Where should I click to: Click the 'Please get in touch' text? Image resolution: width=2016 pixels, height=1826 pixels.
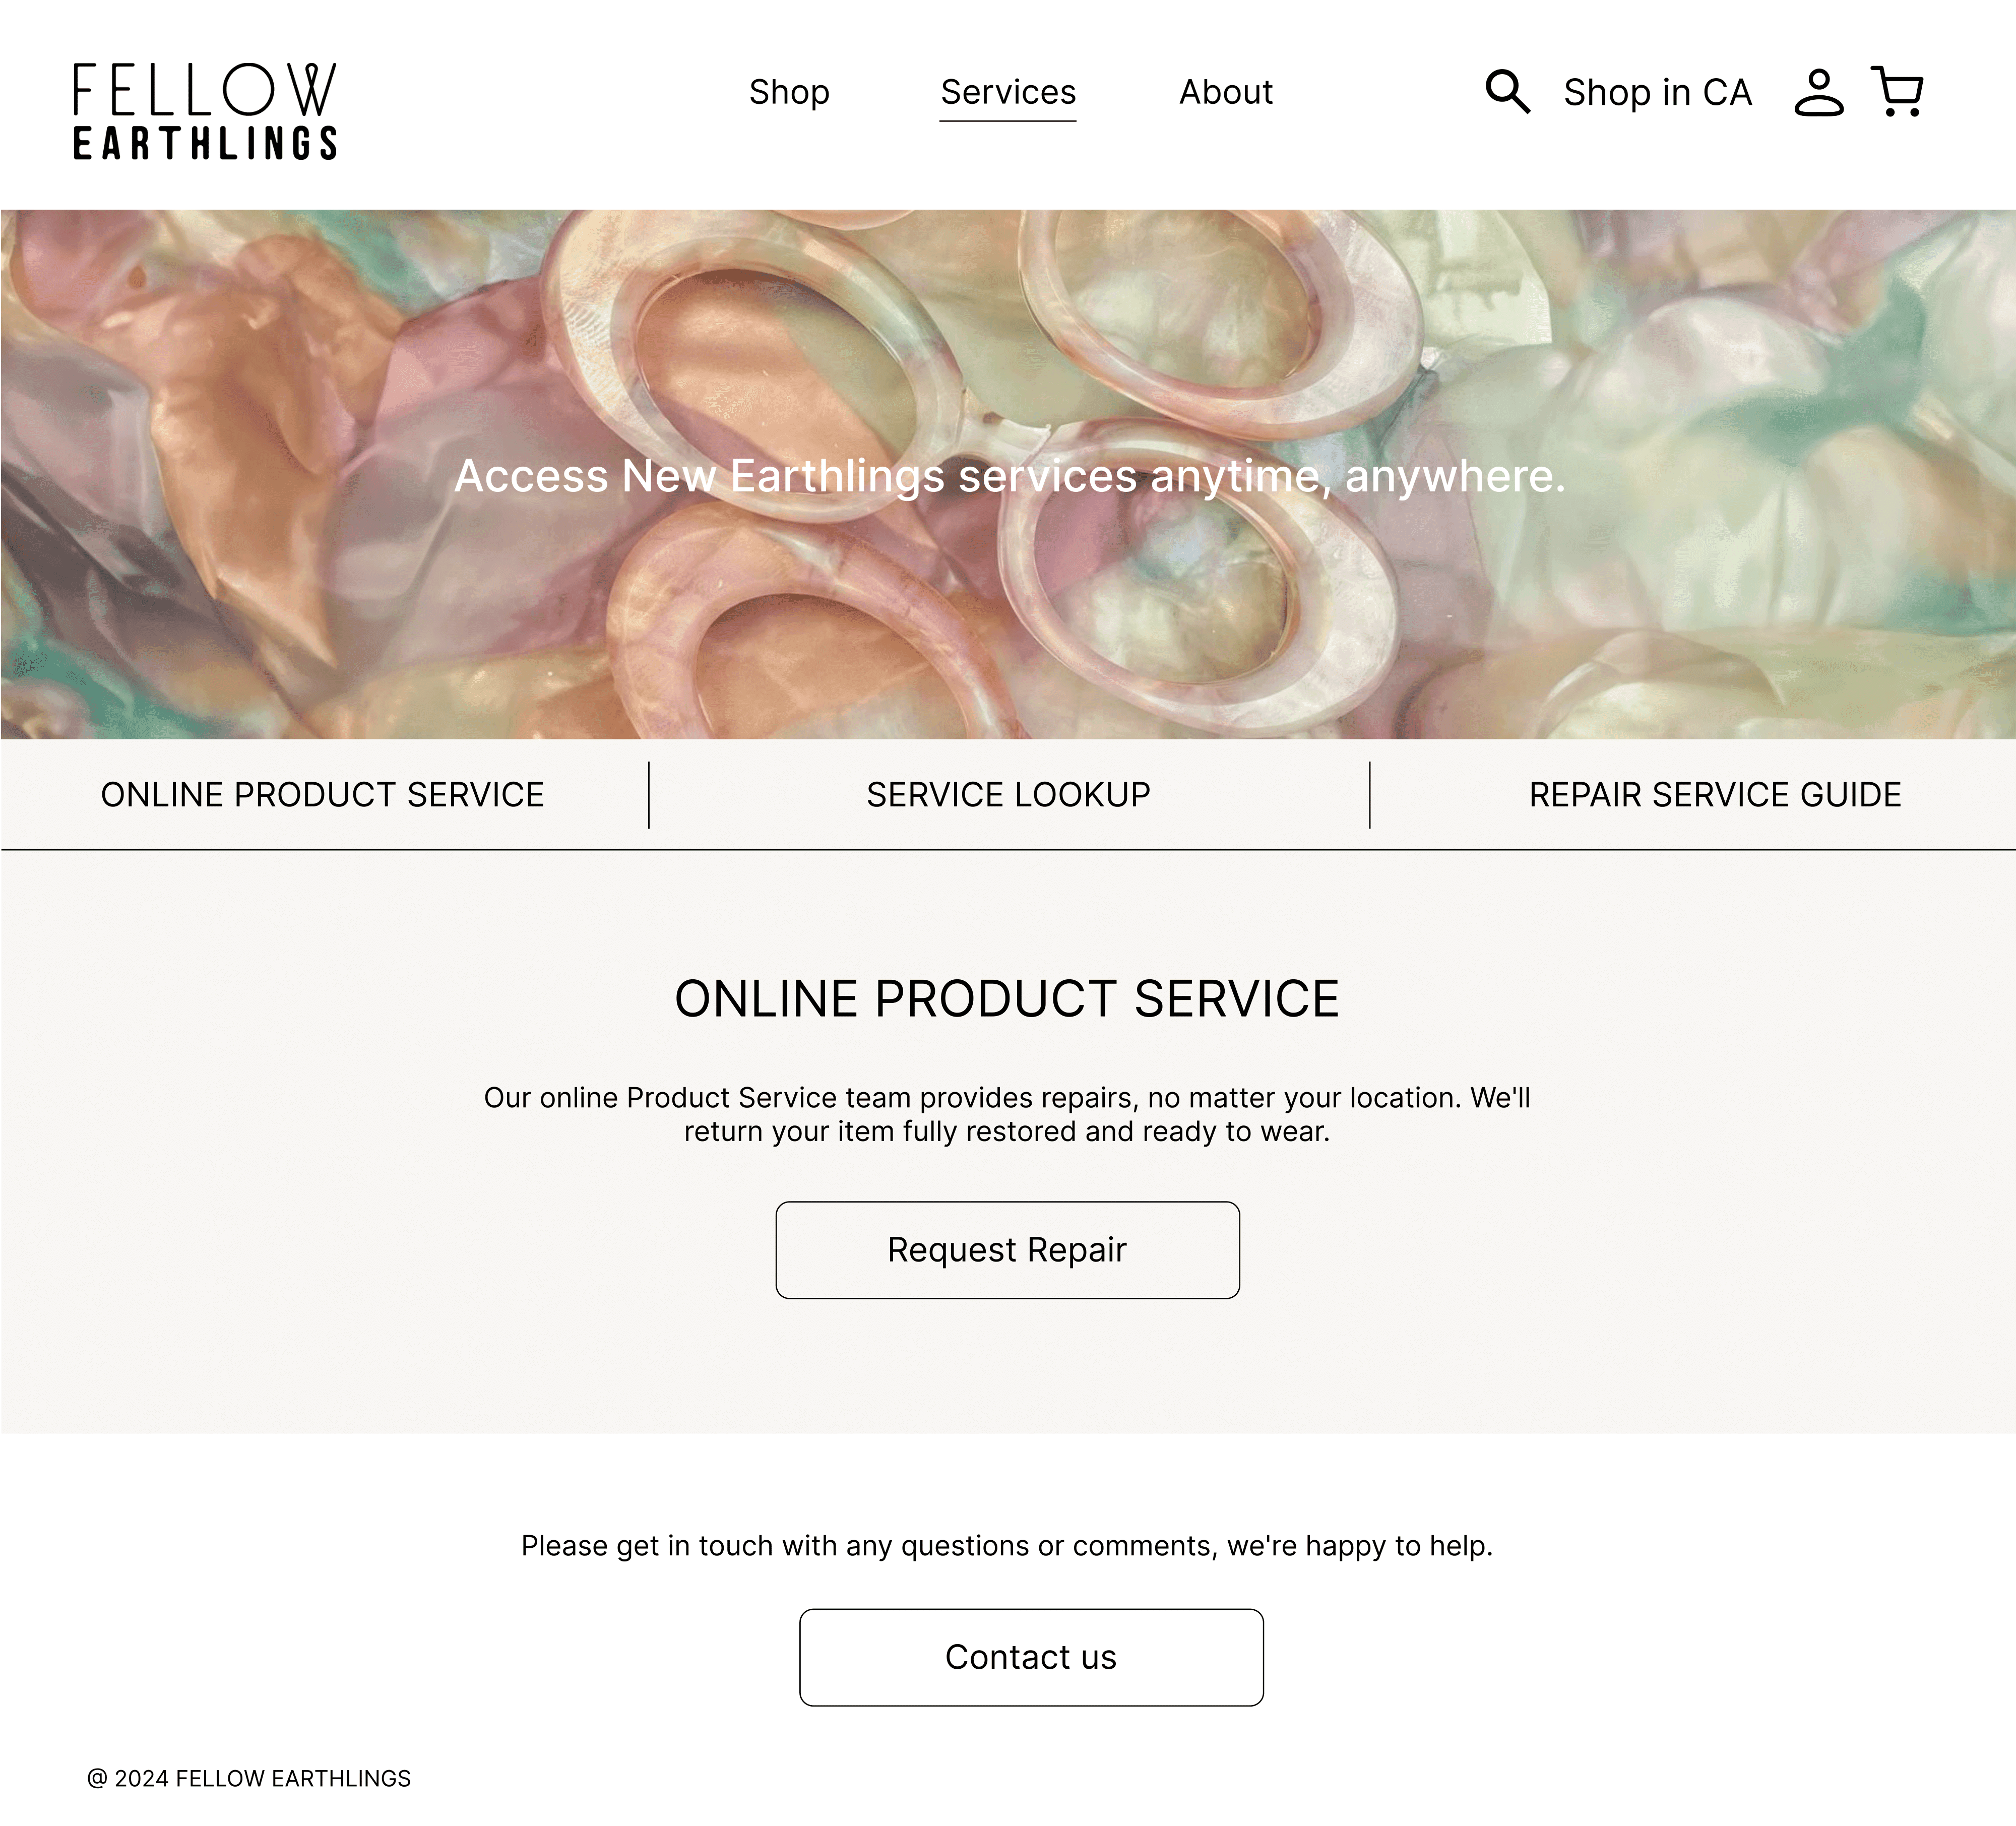click(1007, 1546)
